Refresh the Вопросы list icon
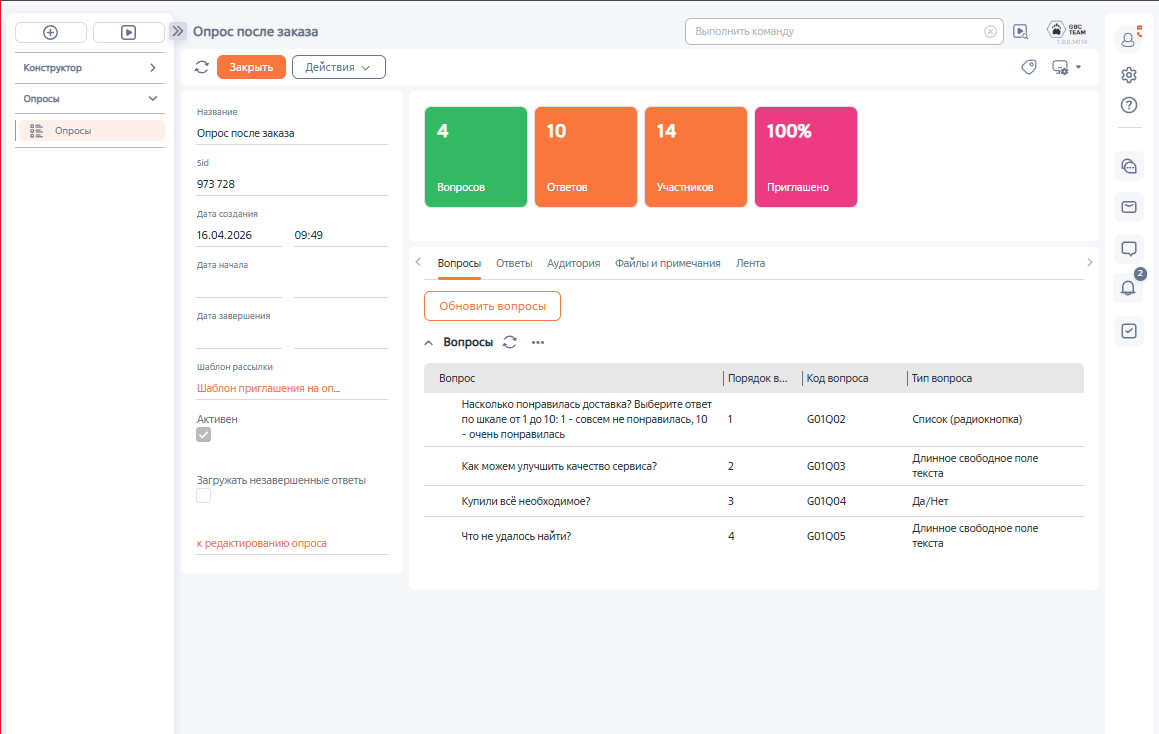This screenshot has width=1159, height=734. pos(510,342)
